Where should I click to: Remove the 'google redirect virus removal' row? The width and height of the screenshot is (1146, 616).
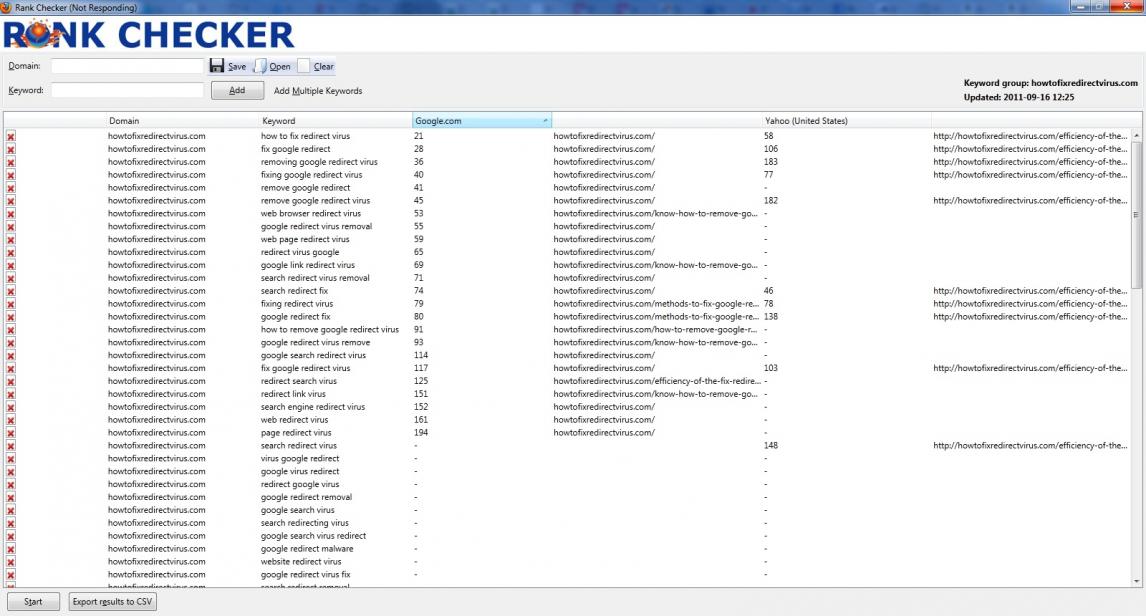coord(11,227)
